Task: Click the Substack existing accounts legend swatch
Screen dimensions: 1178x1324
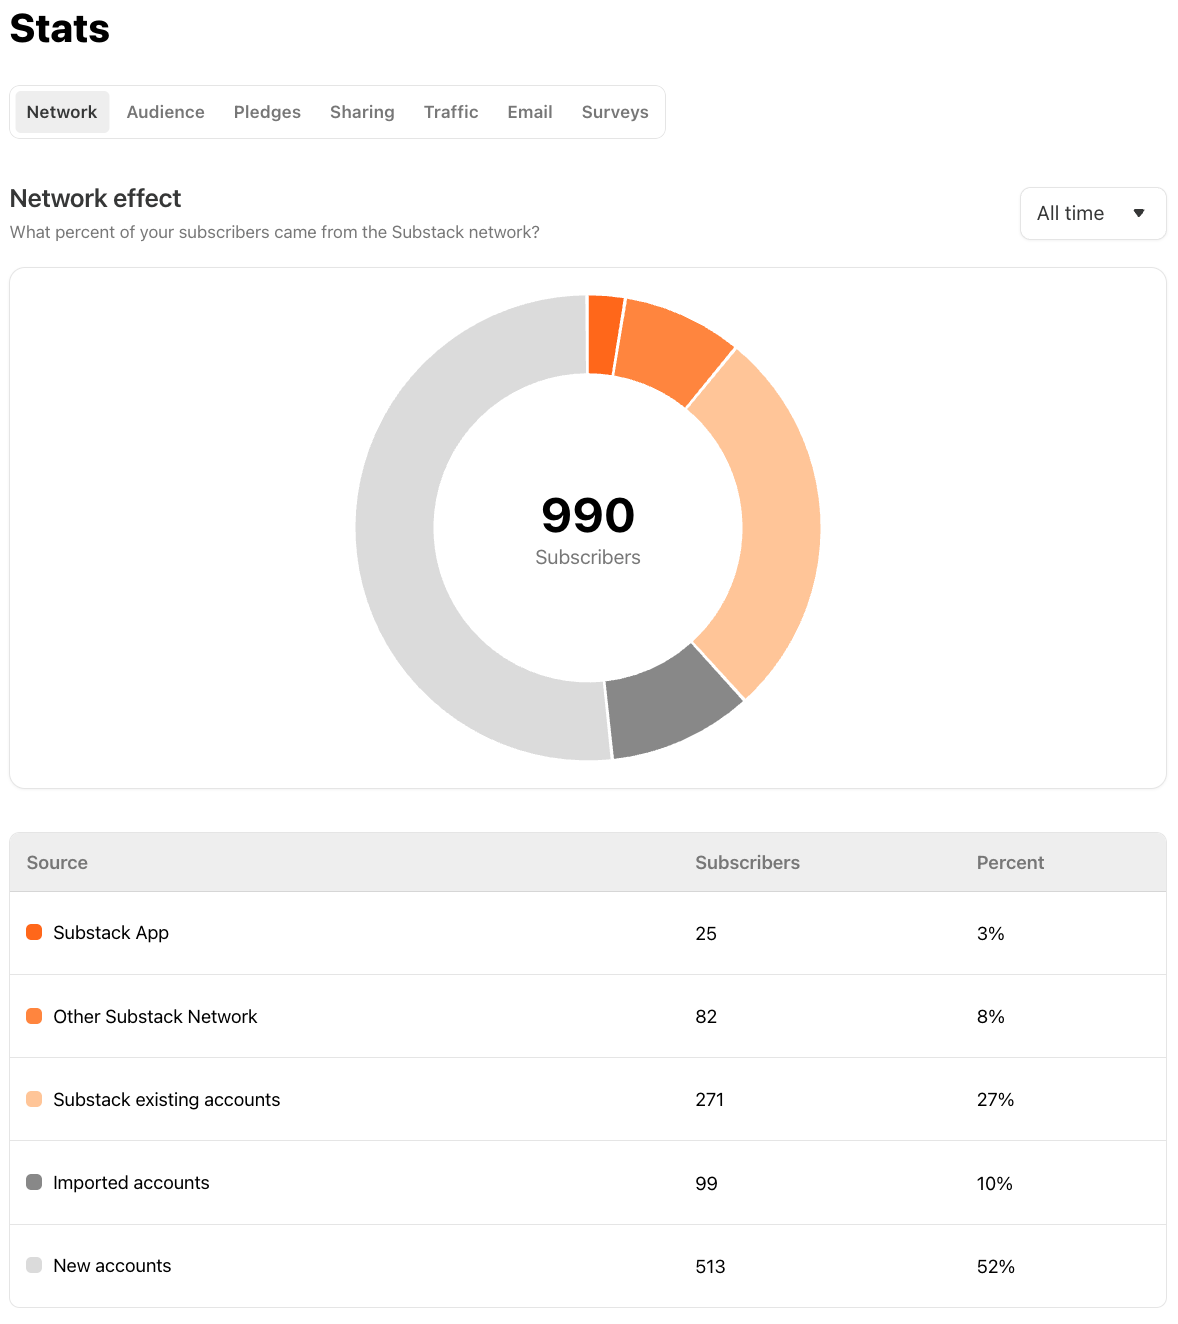Action: [x=34, y=1099]
